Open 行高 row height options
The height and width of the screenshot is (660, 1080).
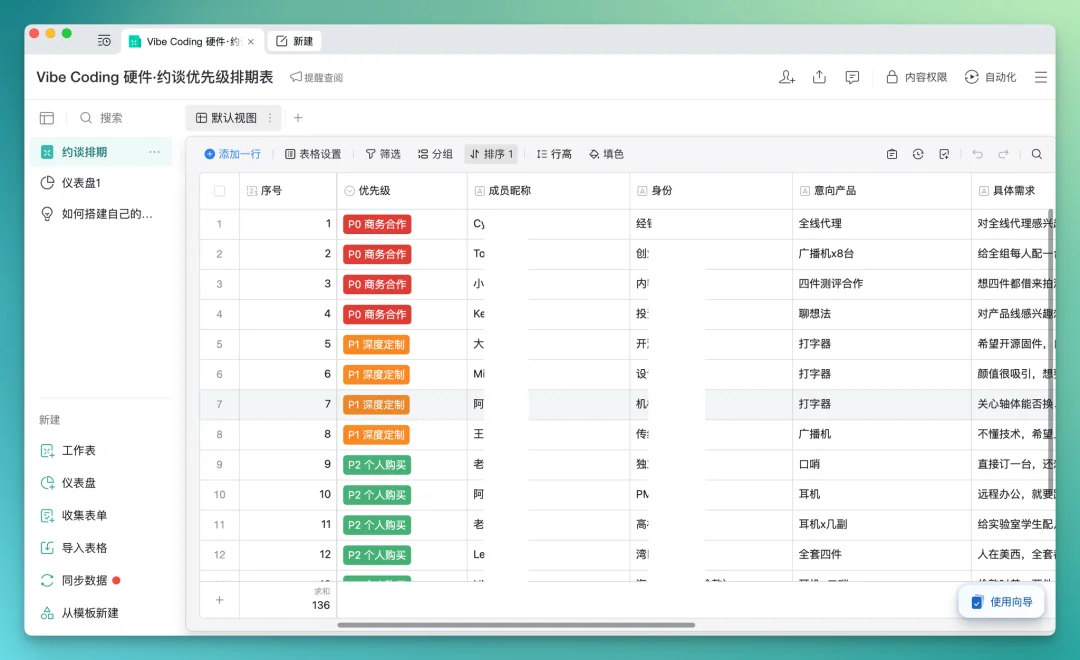[x=554, y=154]
